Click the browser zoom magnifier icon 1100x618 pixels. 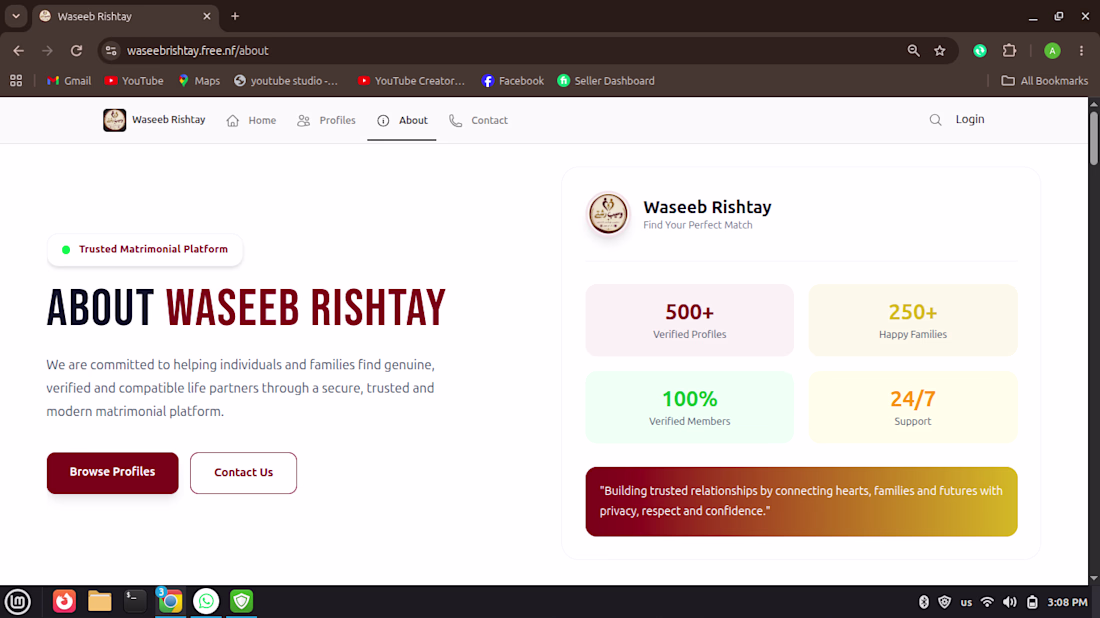(913, 51)
